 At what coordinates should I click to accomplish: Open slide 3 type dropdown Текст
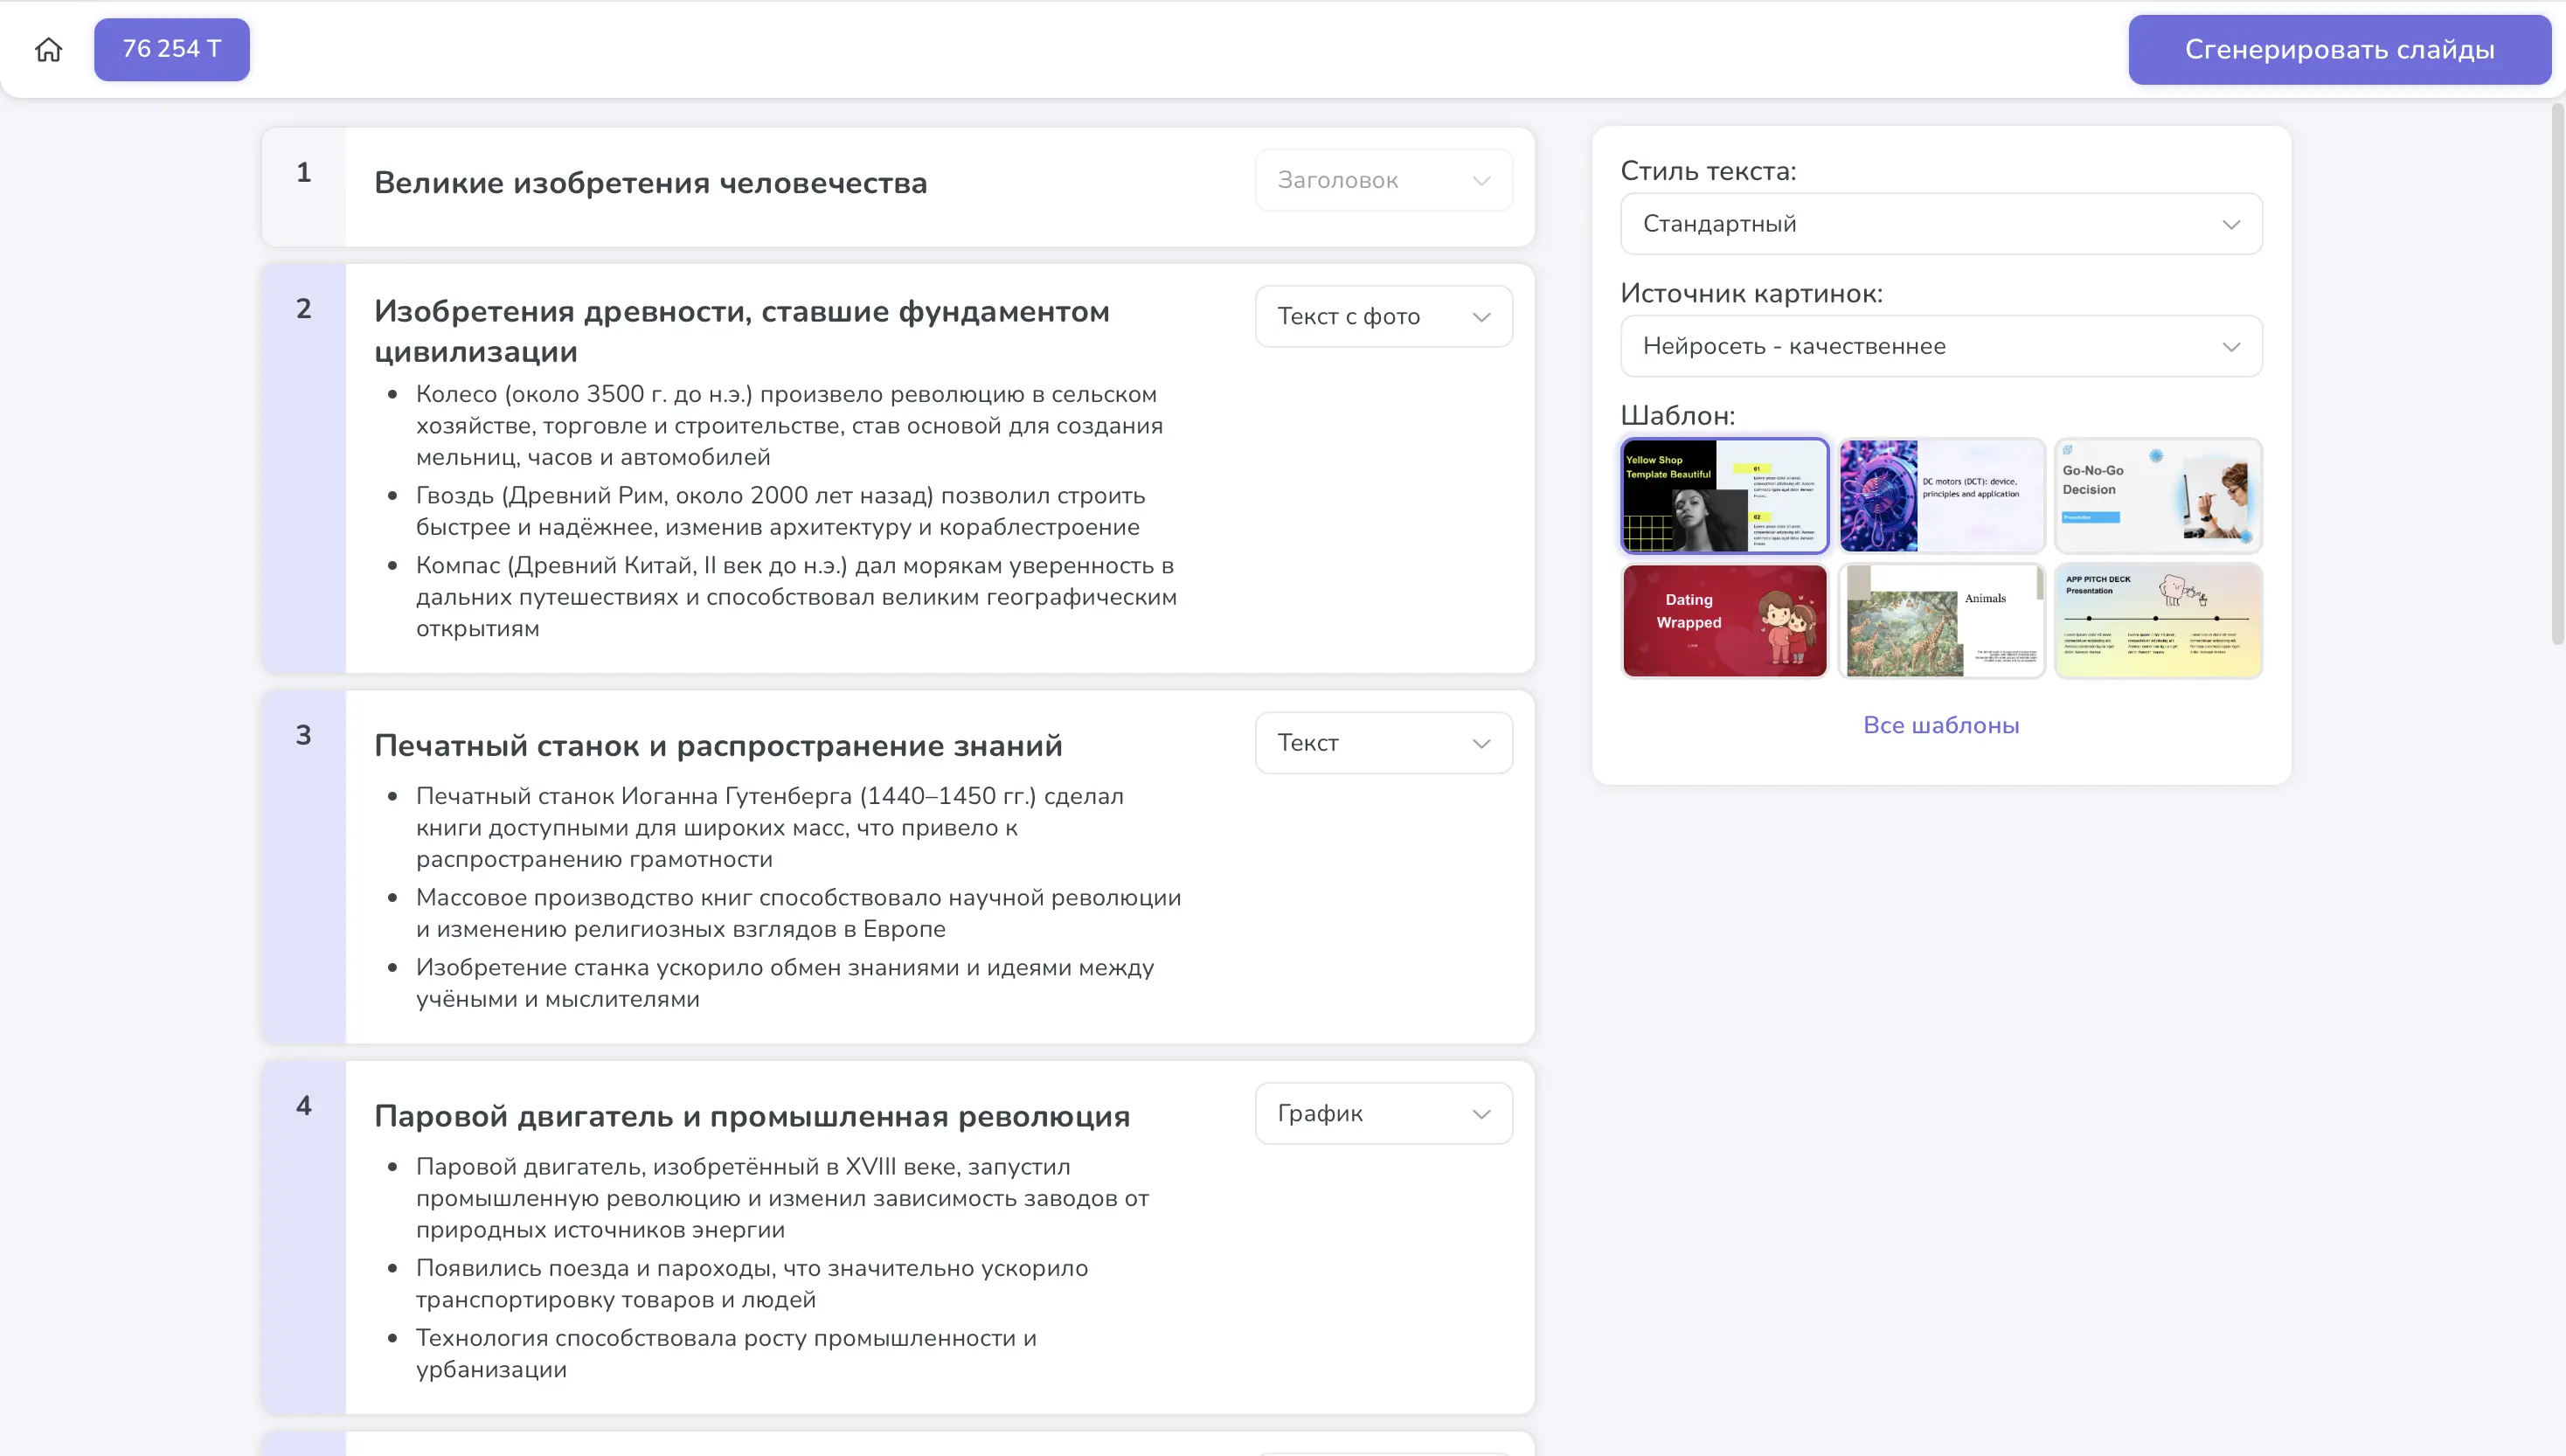(1383, 743)
